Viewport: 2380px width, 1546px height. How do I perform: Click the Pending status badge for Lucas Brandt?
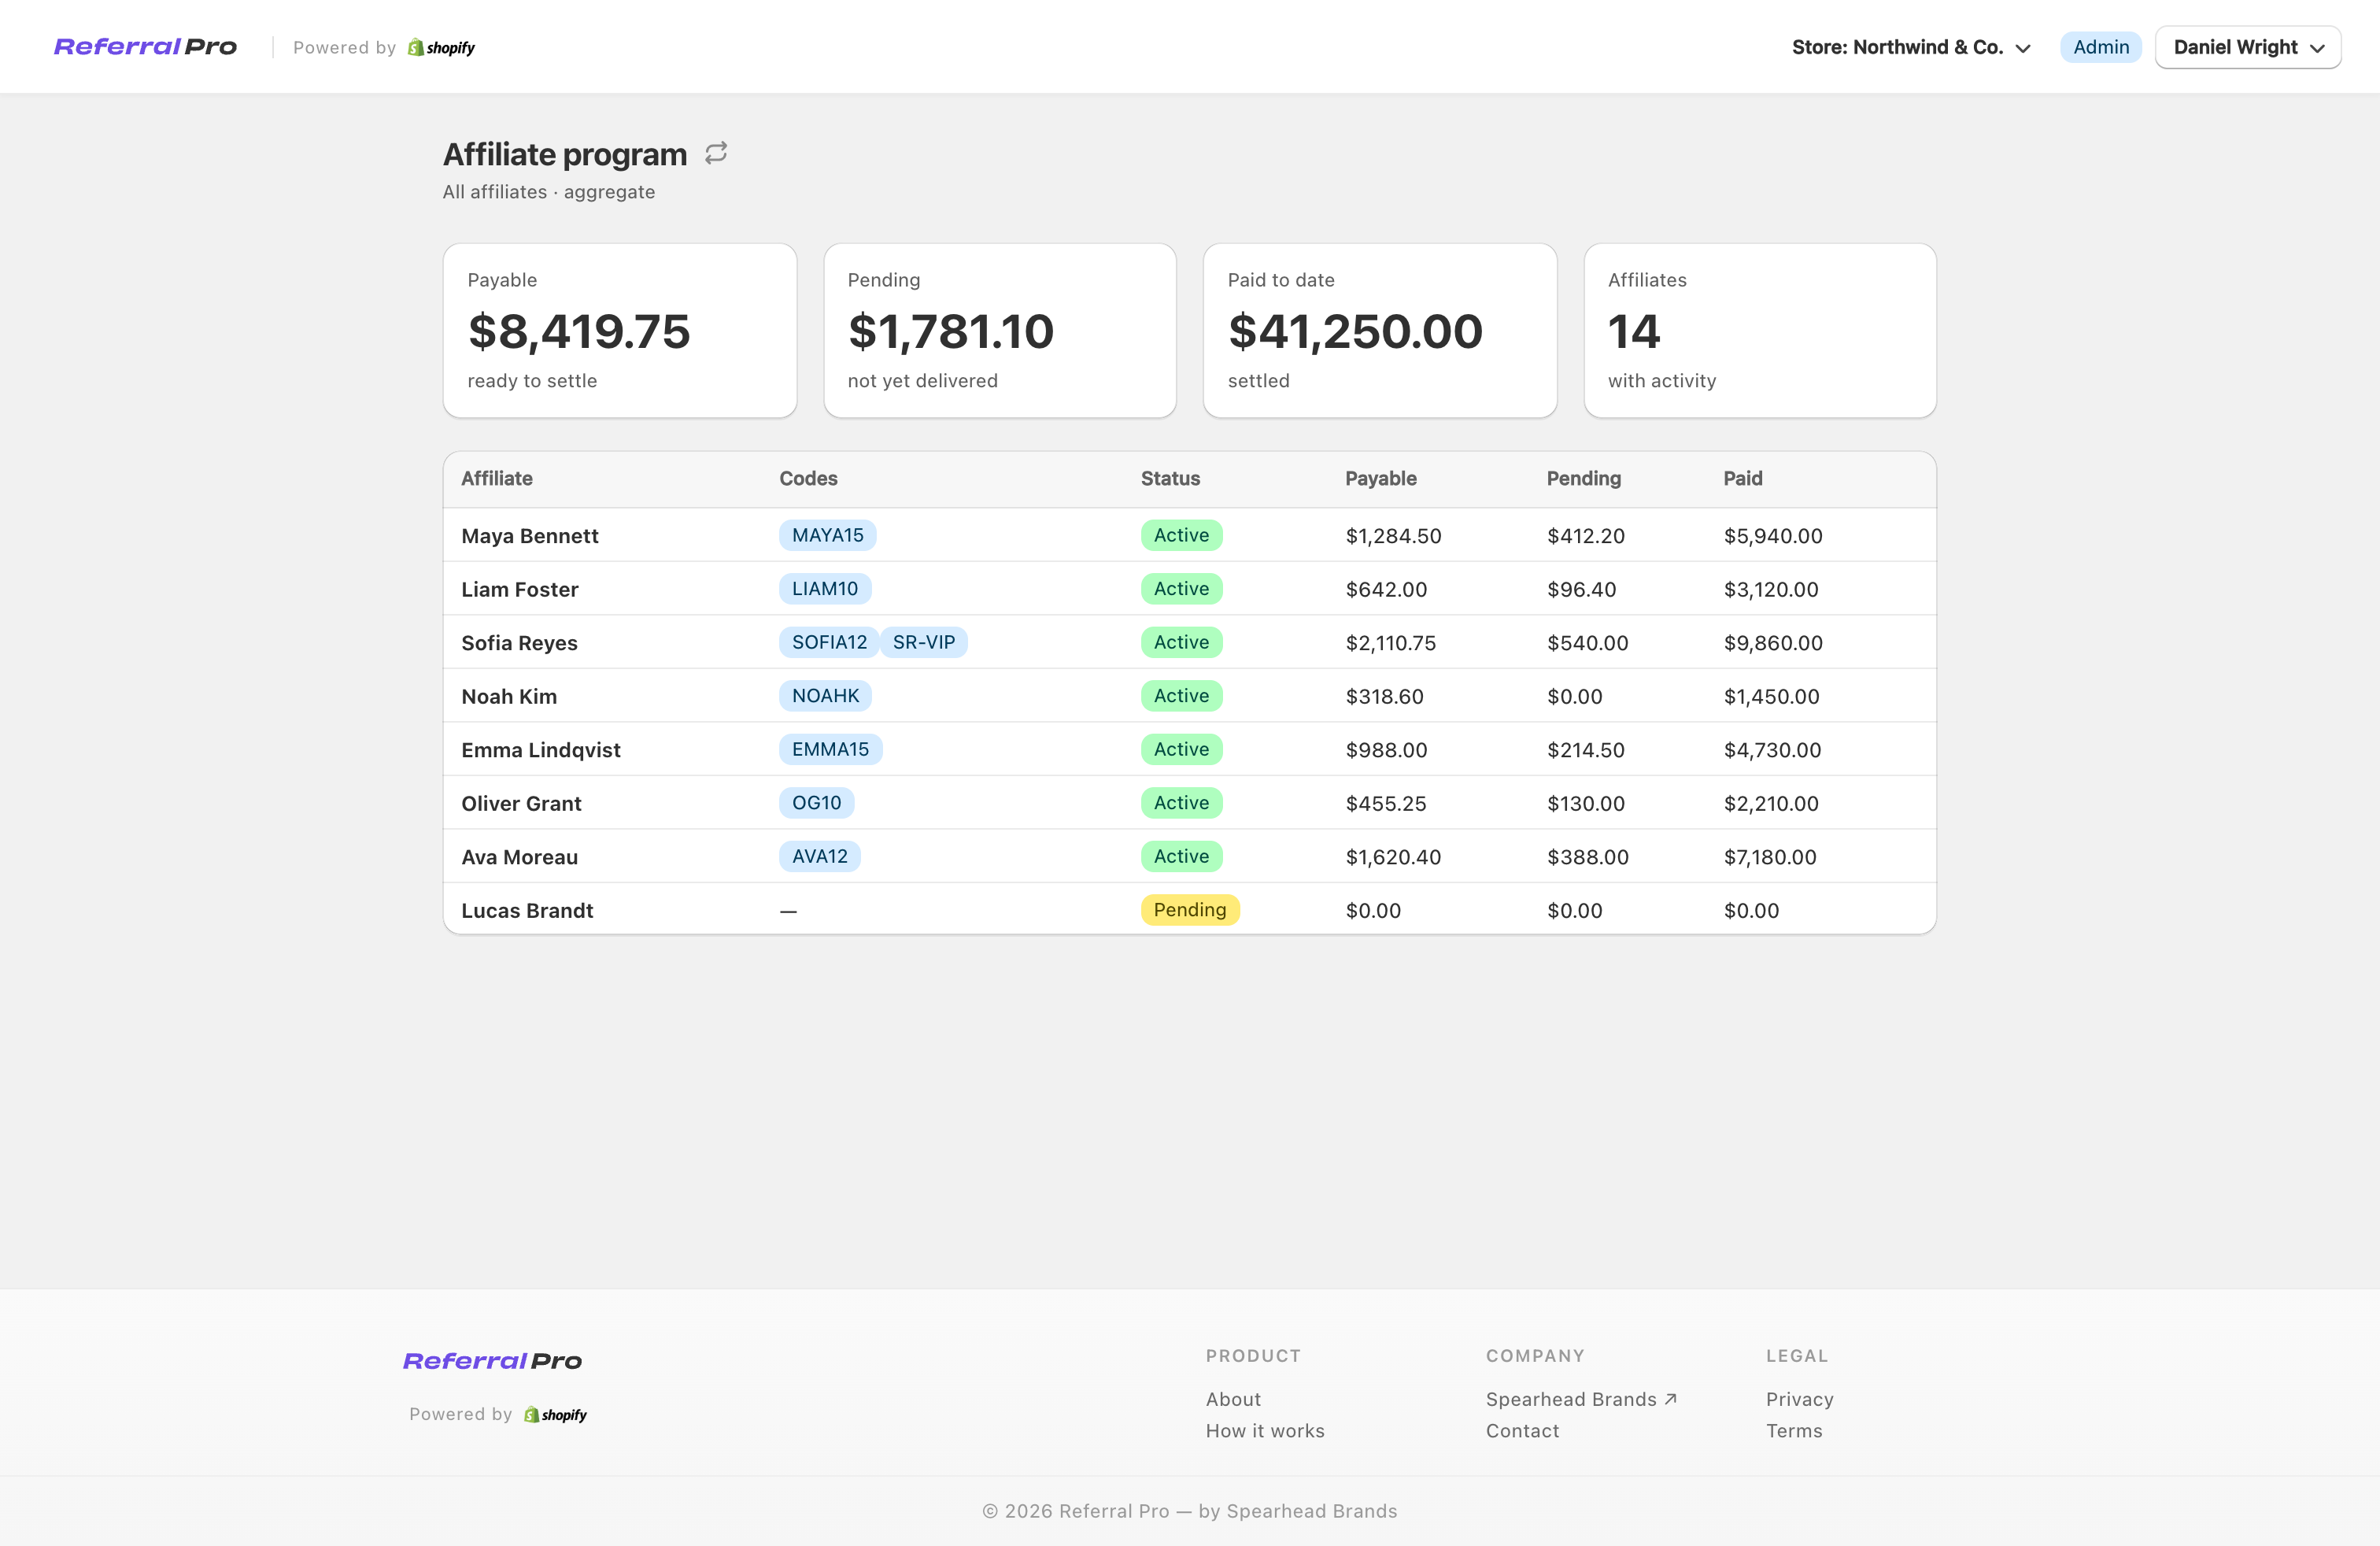point(1189,910)
